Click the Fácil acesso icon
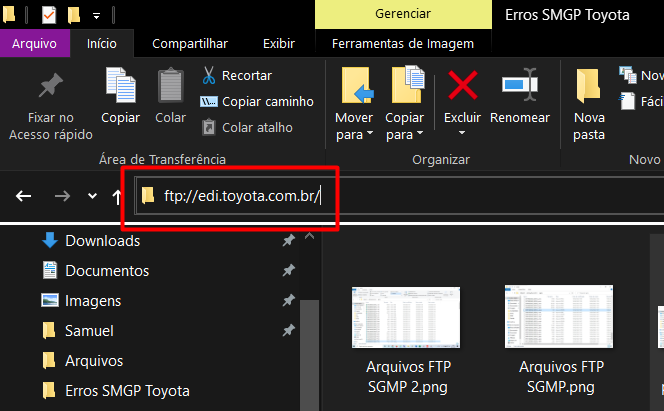The image size is (664, 411). [x=628, y=101]
